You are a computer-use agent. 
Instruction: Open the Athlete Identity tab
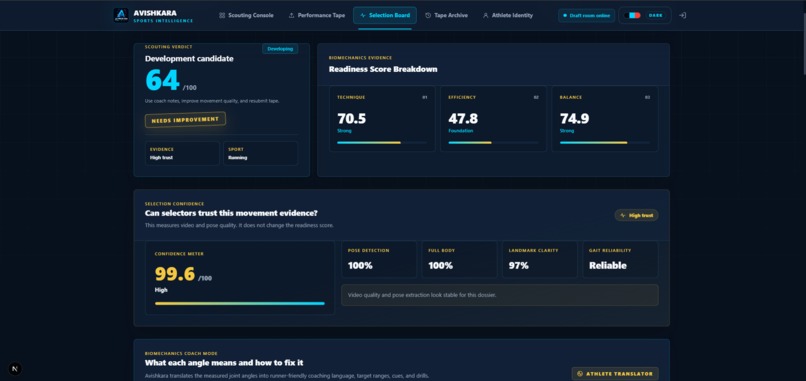pos(508,15)
